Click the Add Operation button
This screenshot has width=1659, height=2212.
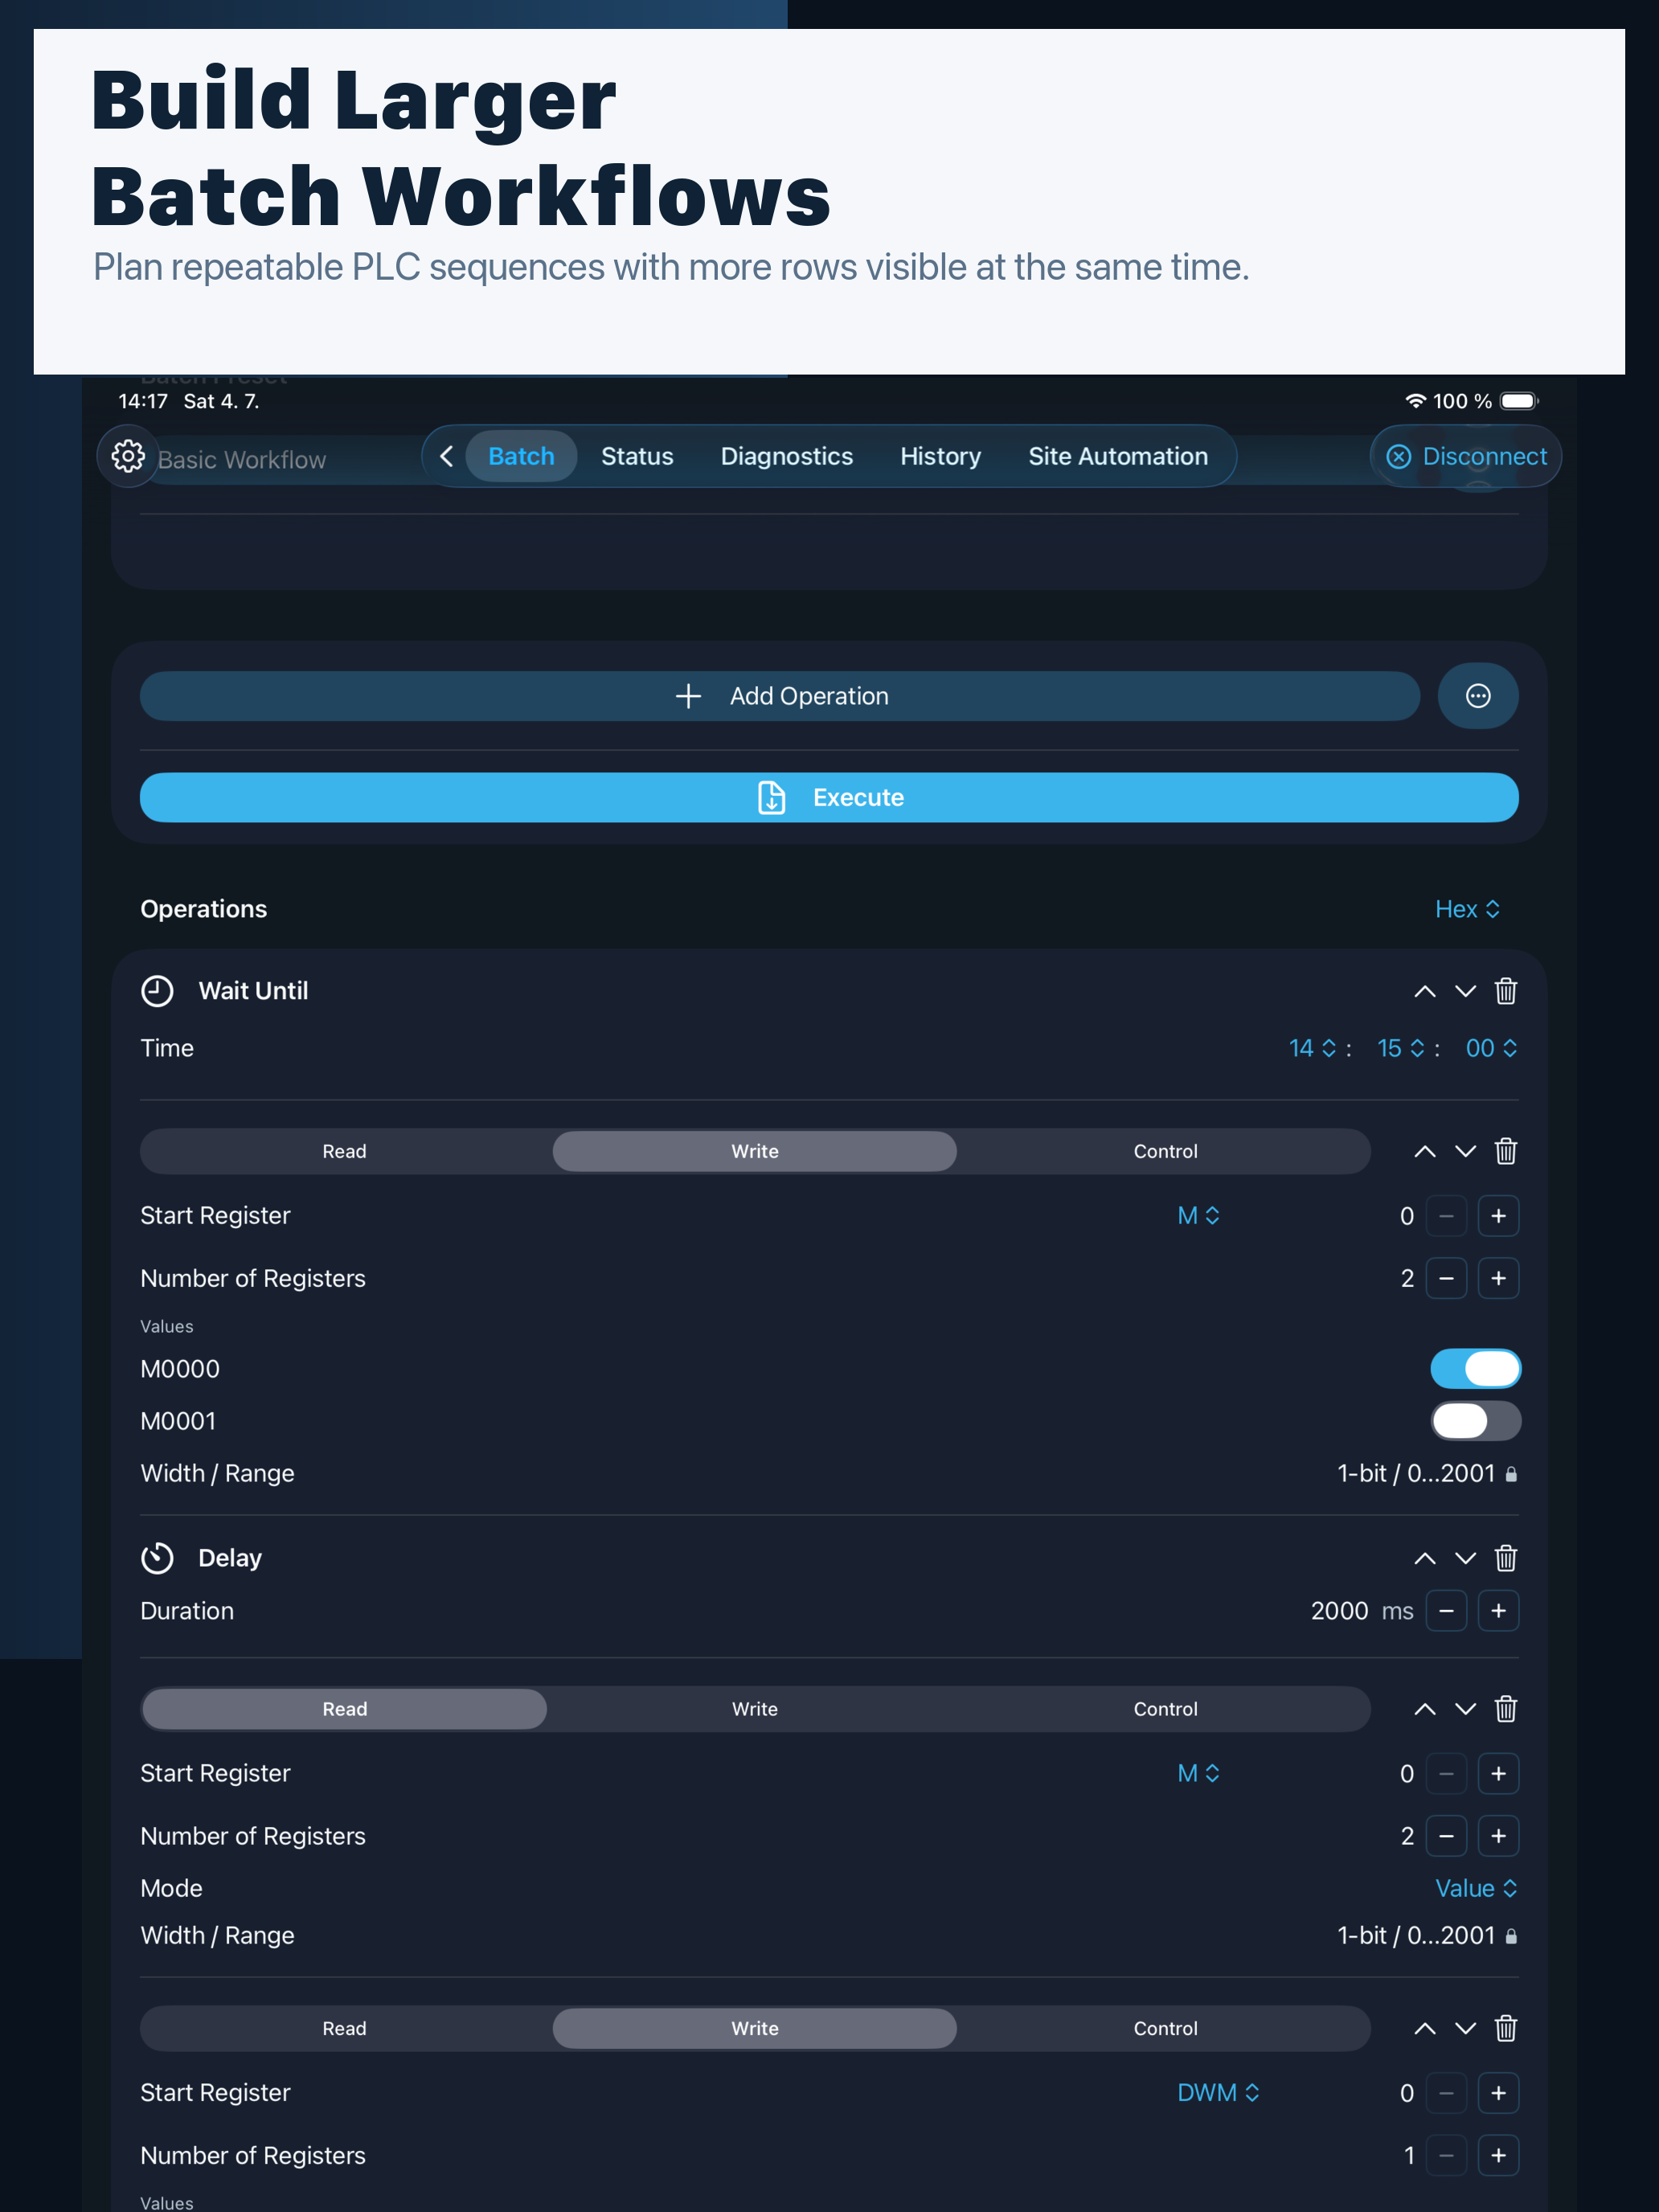click(x=779, y=696)
